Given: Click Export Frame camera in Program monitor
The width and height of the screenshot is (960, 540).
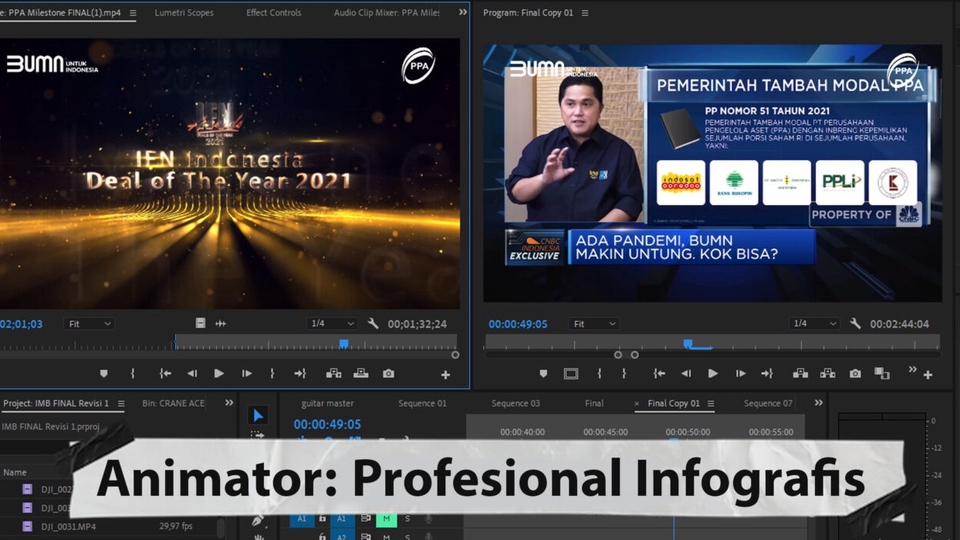Looking at the screenshot, I should [855, 373].
